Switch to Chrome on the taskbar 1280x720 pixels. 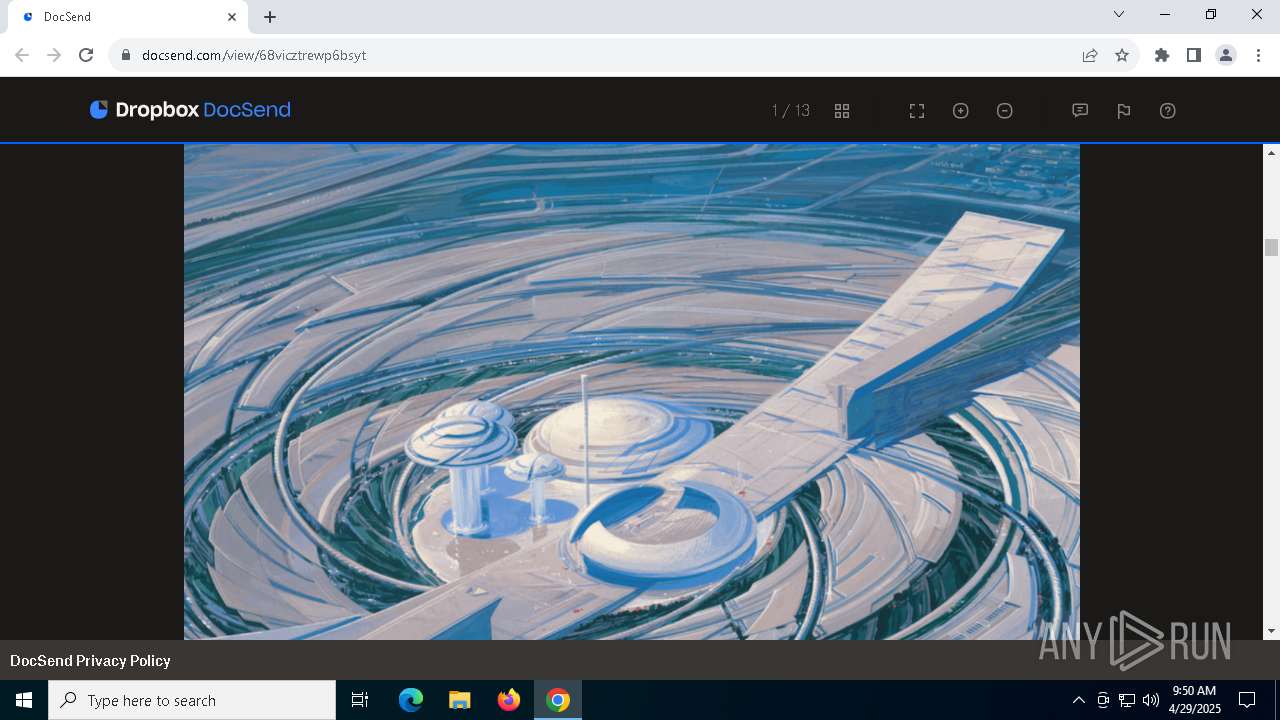[558, 700]
